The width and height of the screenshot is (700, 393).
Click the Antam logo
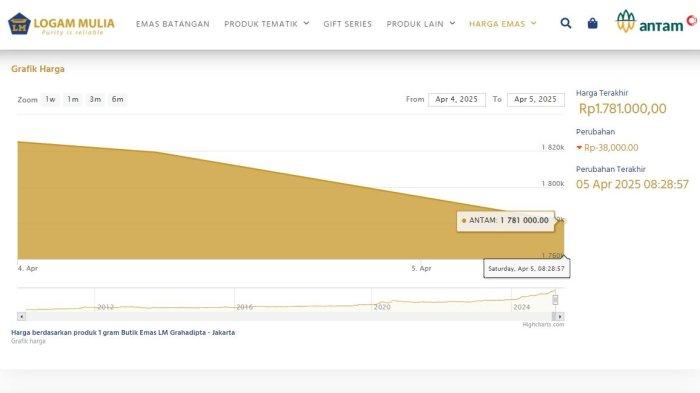pyautogui.click(x=656, y=22)
